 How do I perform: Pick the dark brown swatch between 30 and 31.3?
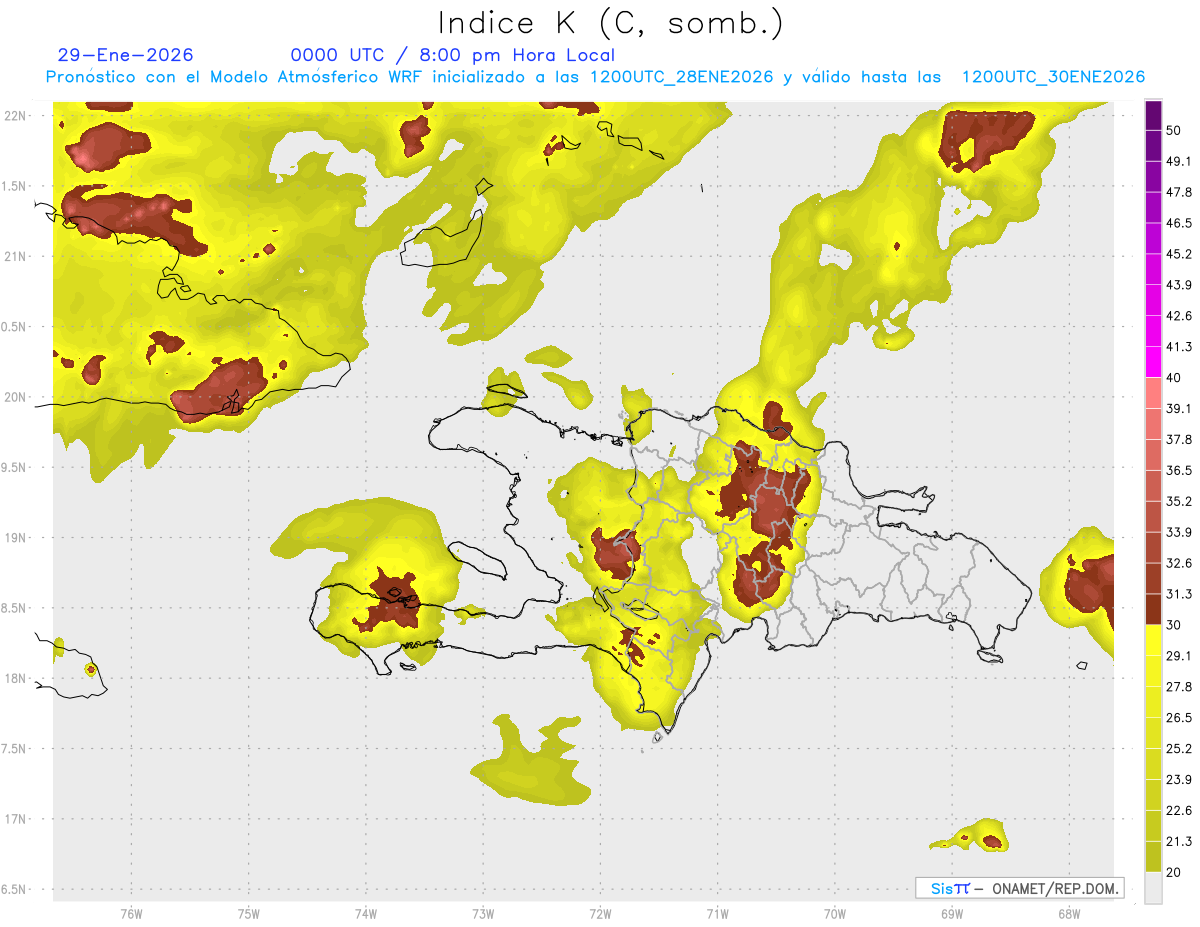(x=1153, y=609)
